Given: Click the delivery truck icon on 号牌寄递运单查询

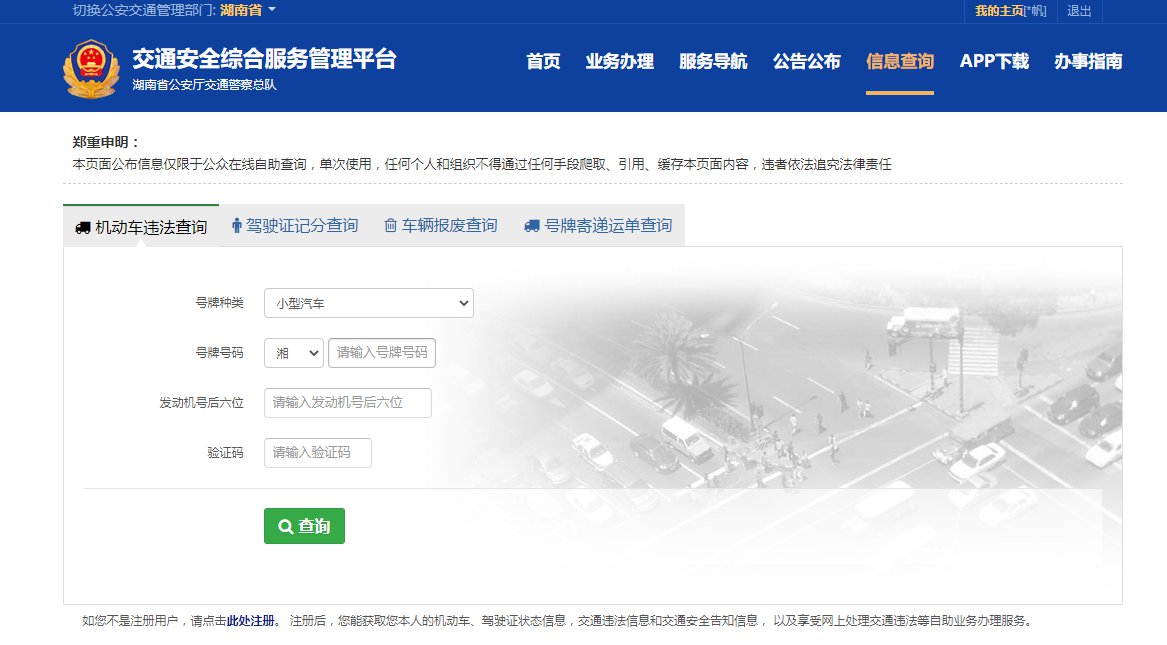Looking at the screenshot, I should [x=532, y=226].
